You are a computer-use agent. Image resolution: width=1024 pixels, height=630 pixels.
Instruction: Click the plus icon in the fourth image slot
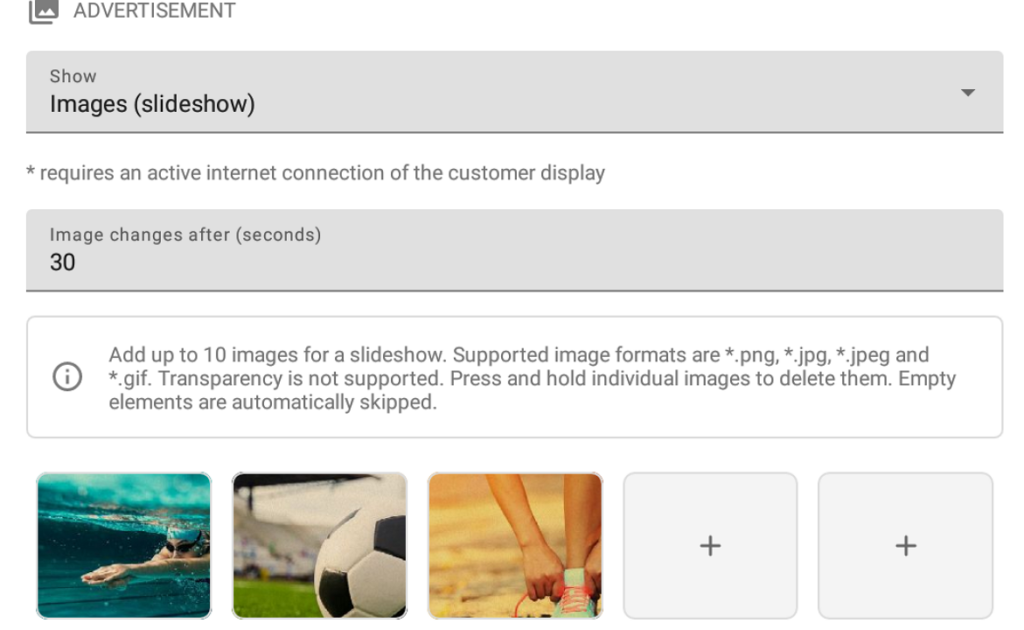(709, 546)
